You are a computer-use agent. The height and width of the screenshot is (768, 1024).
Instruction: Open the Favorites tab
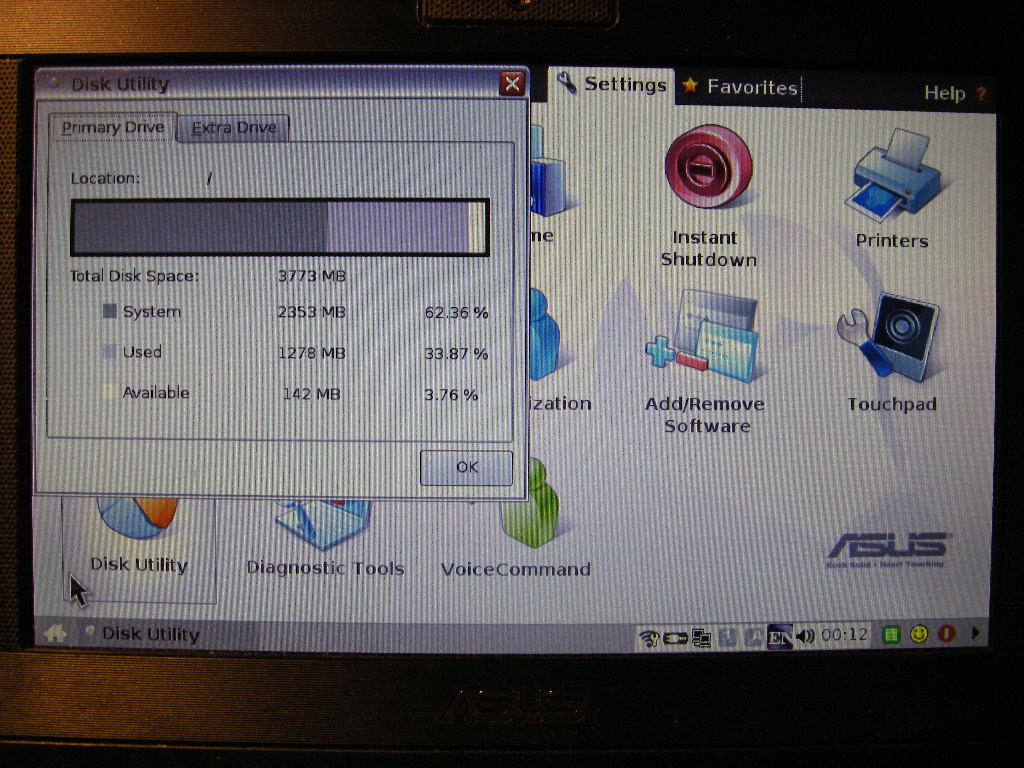pyautogui.click(x=740, y=87)
